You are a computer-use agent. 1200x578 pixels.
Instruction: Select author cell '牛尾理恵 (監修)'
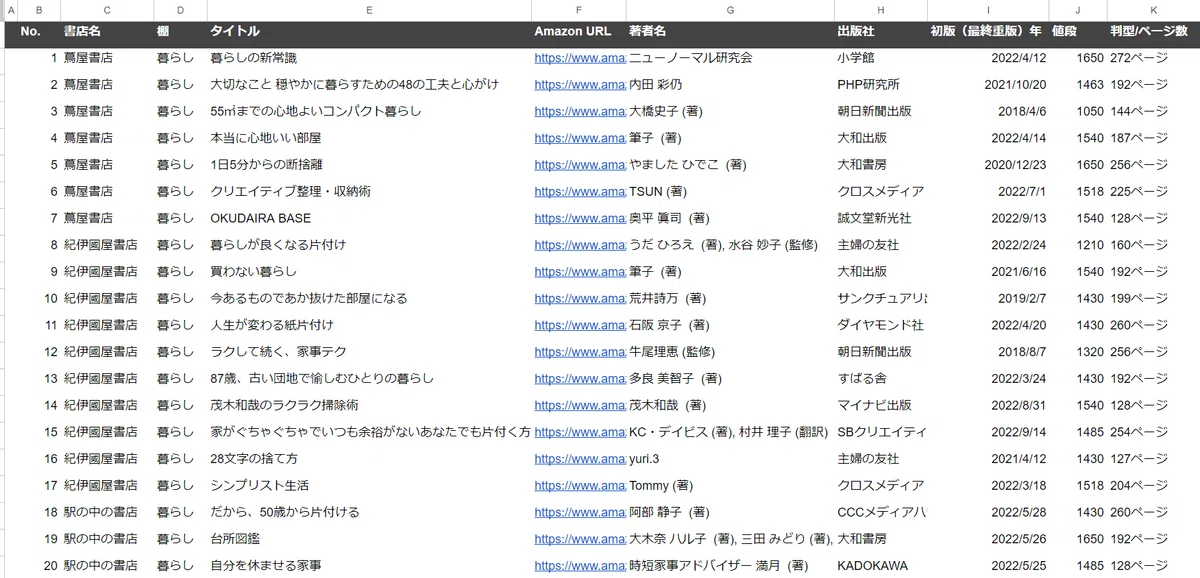[x=730, y=352]
